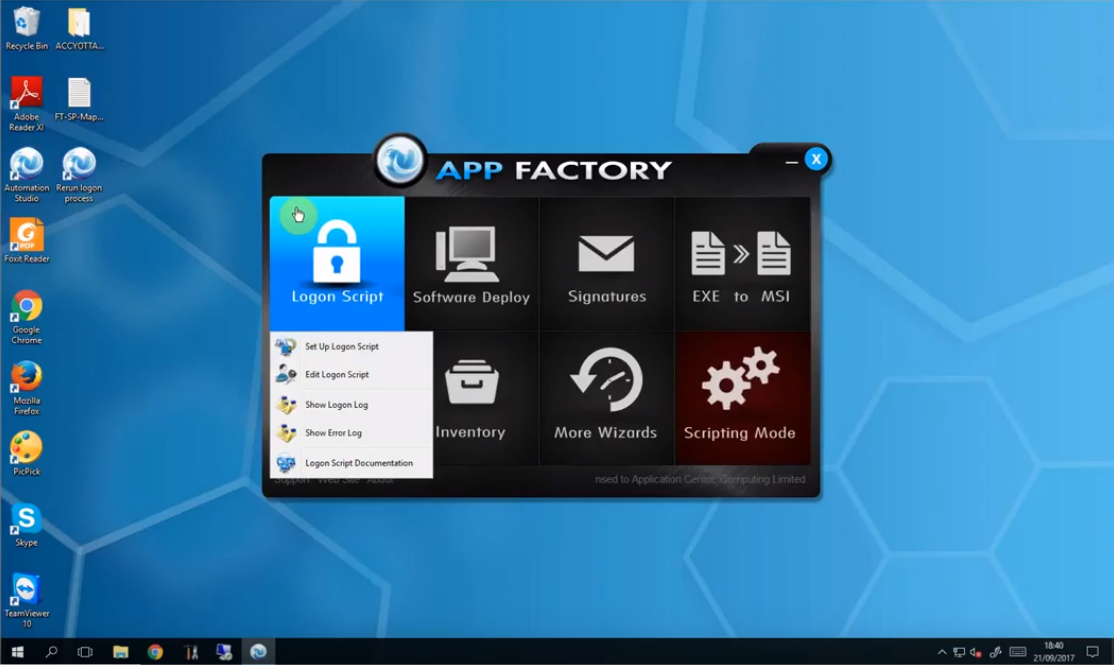This screenshot has width=1114, height=665.
Task: Open the More Wizards tile
Action: (x=606, y=399)
